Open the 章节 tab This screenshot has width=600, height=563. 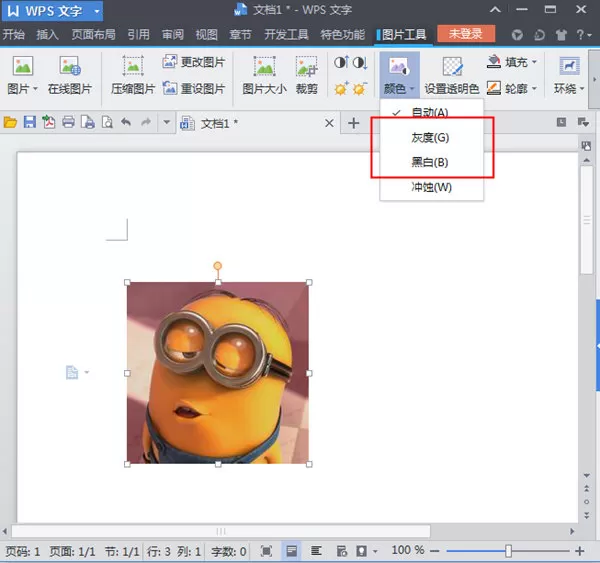point(240,34)
